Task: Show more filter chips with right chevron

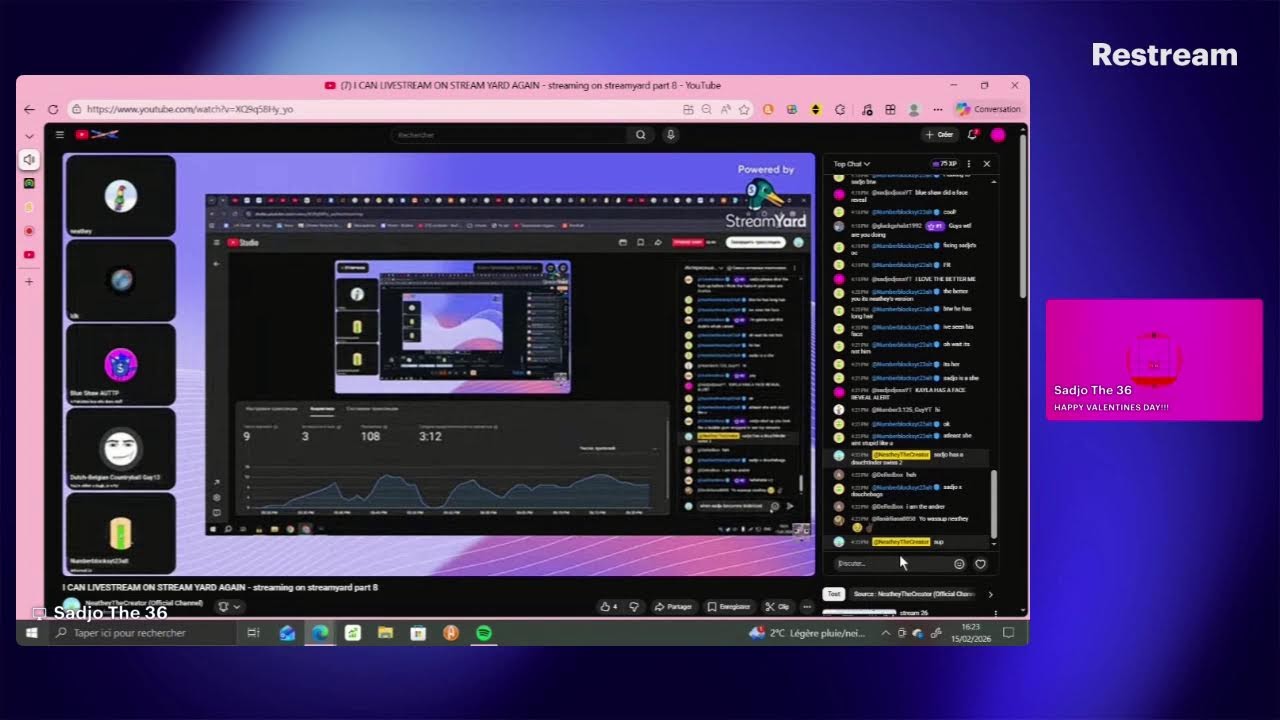Action: (991, 594)
